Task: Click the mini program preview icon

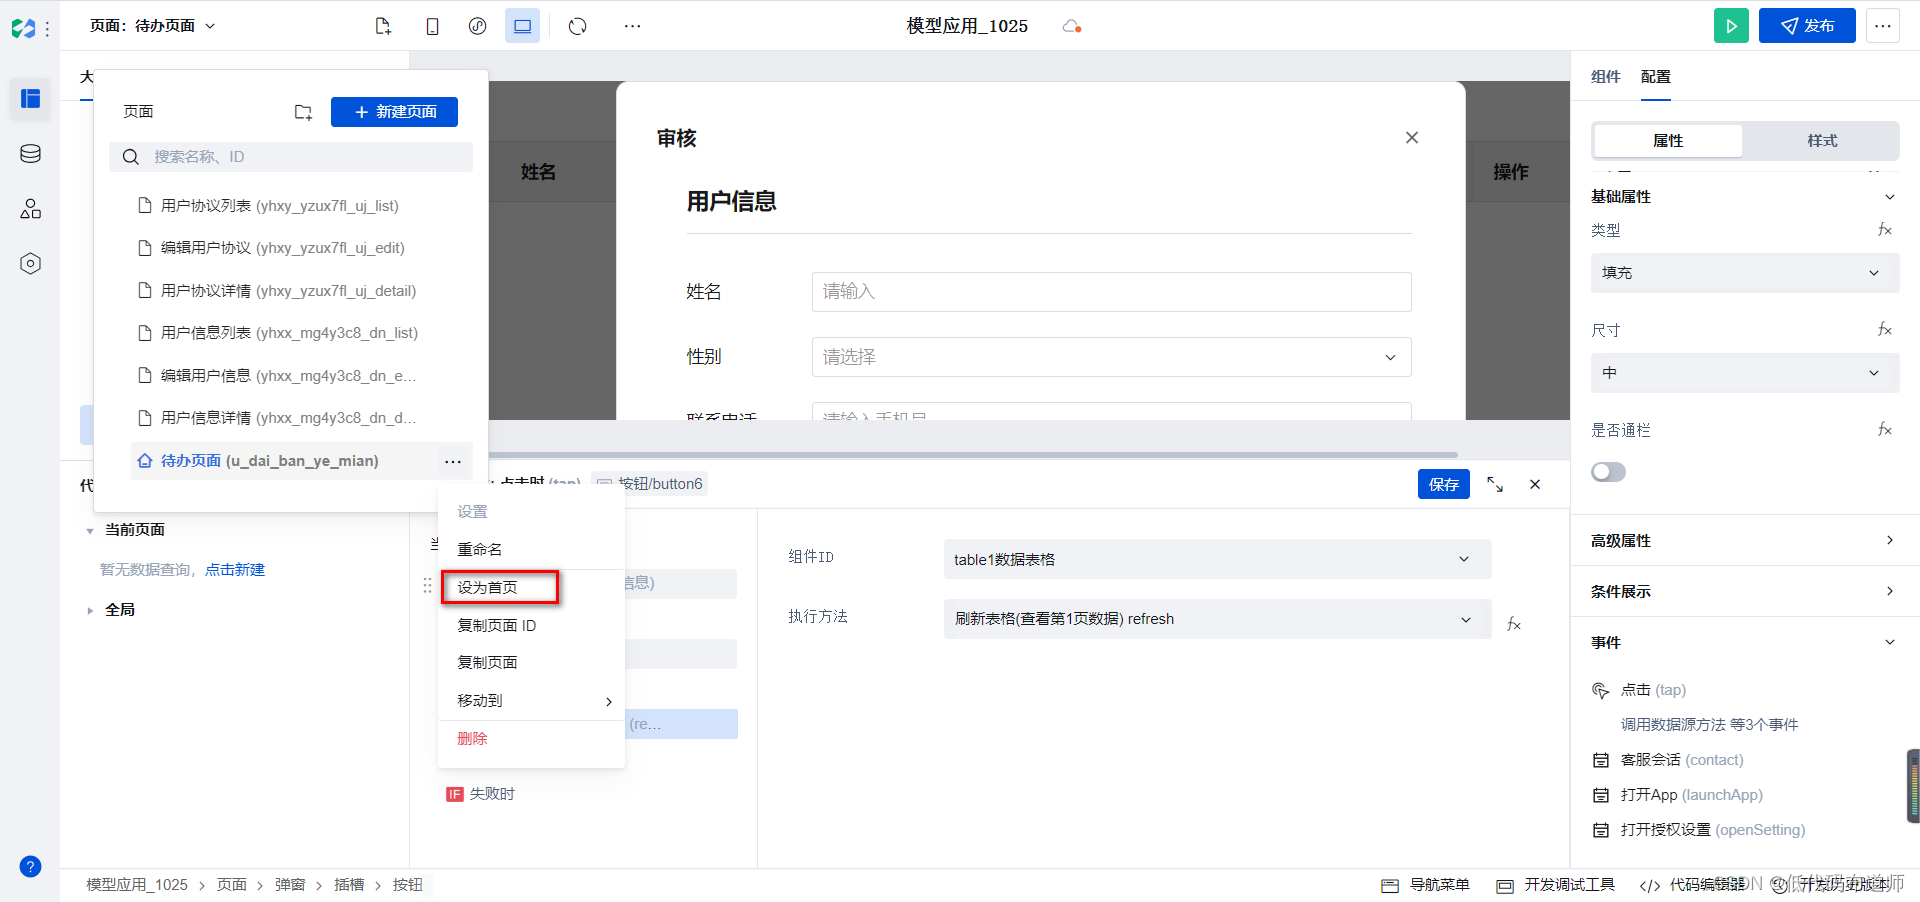Action: (x=477, y=26)
